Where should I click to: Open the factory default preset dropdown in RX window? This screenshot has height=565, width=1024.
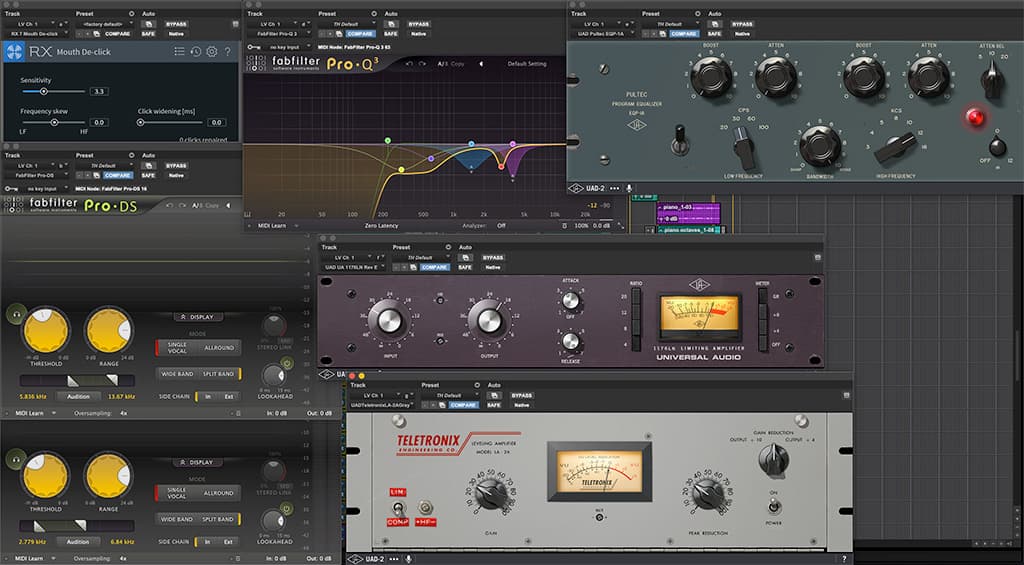pos(104,24)
